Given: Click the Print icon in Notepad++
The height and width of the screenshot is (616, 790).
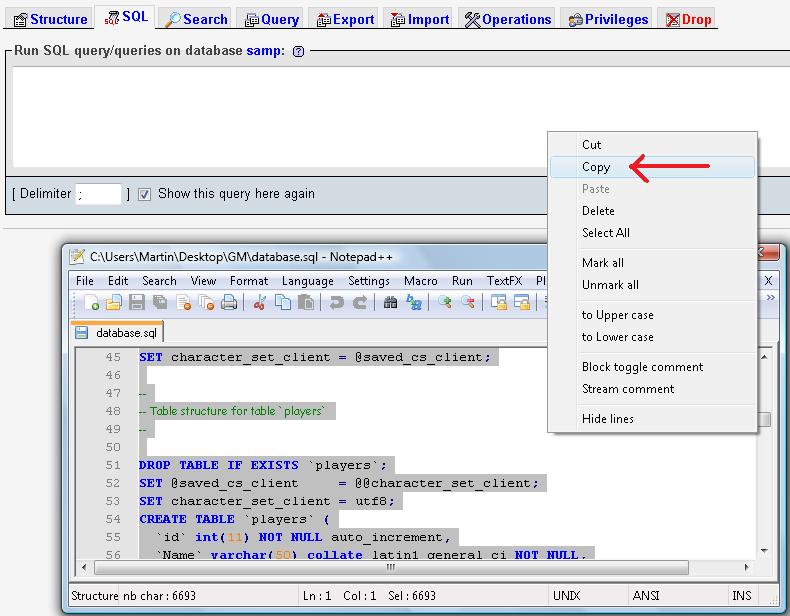Looking at the screenshot, I should [x=229, y=302].
